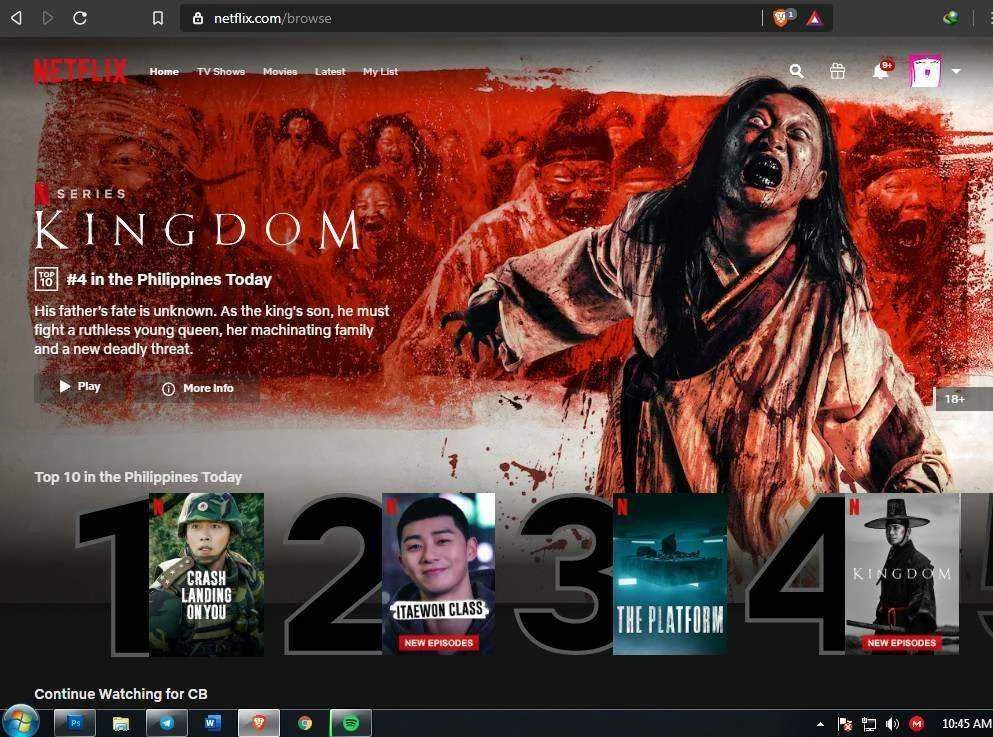Reload the Netflix page
Image resolution: width=993 pixels, height=737 pixels.
pos(80,18)
